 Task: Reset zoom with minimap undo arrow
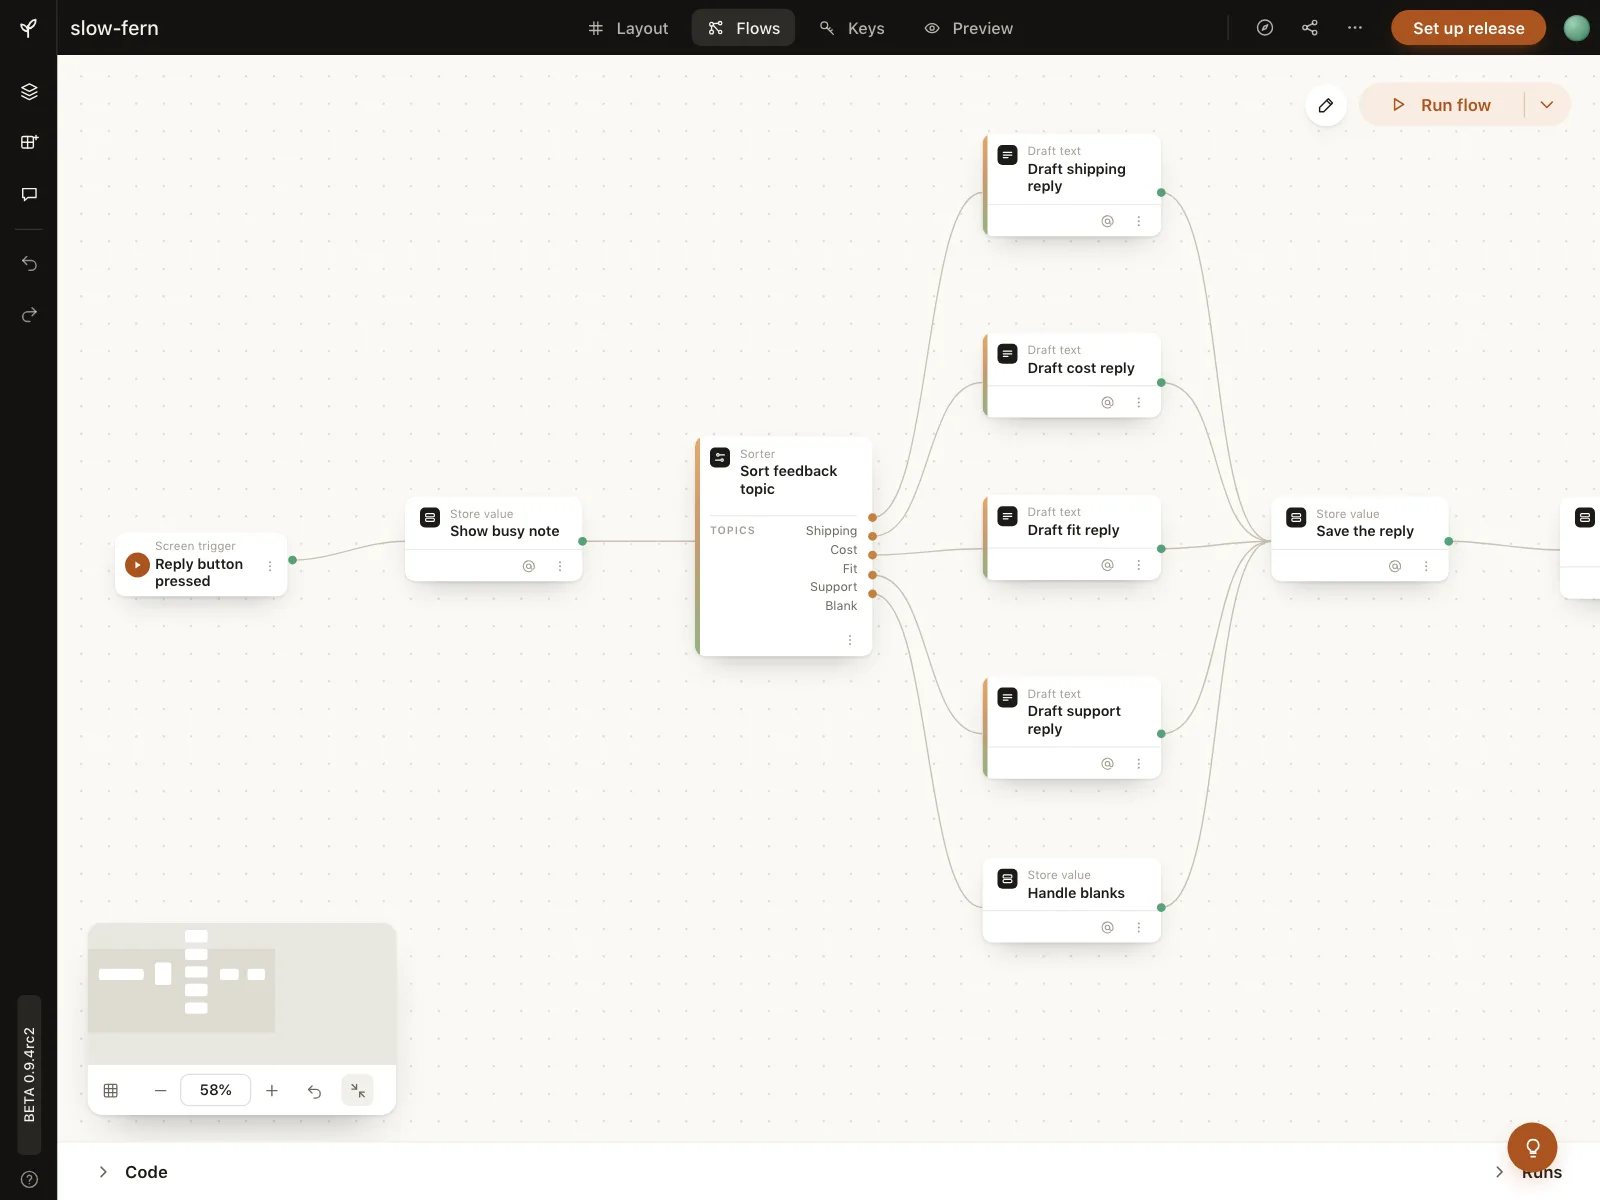(x=314, y=1091)
